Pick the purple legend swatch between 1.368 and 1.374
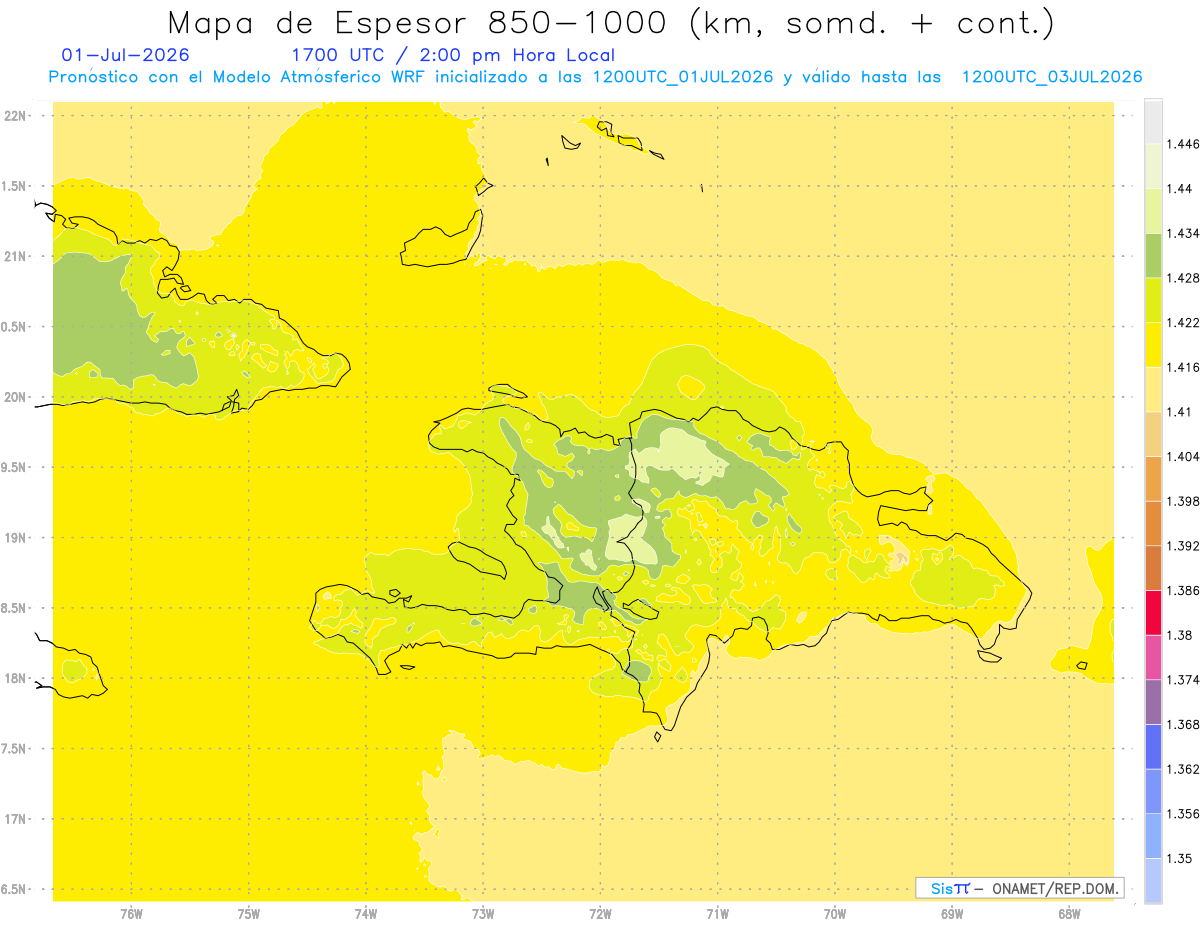 1153,702
